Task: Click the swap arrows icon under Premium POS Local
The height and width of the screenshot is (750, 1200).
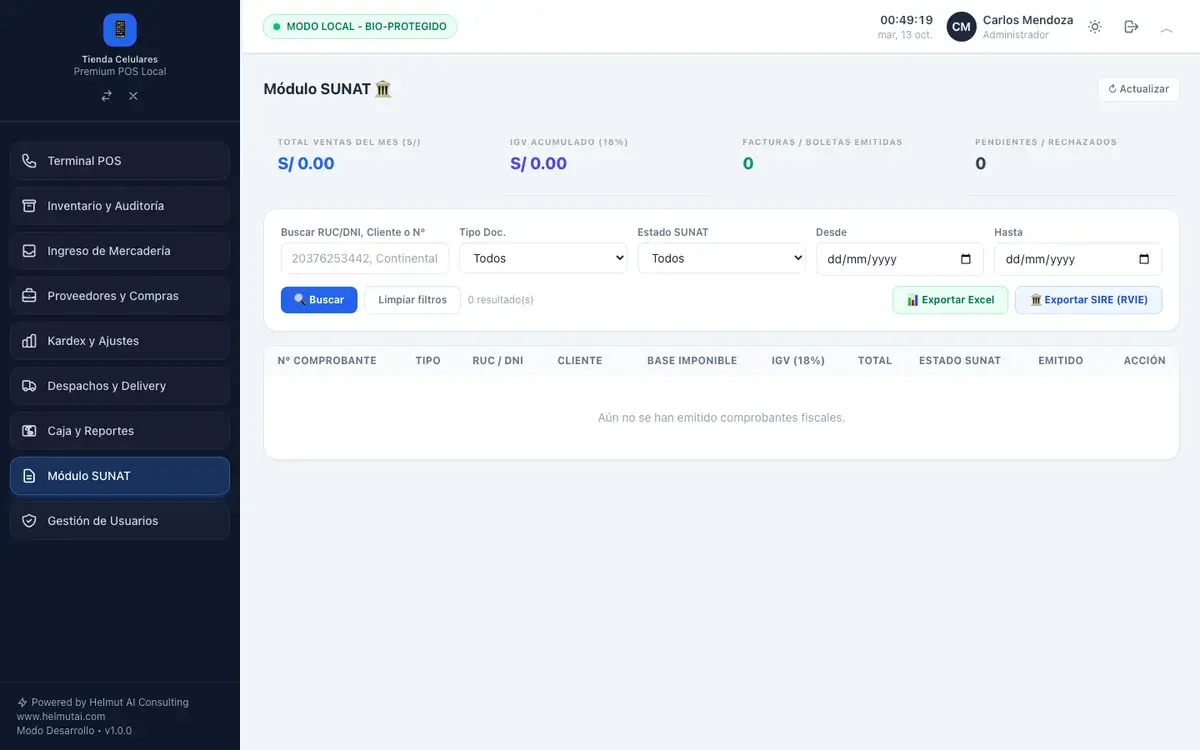Action: 107,96
